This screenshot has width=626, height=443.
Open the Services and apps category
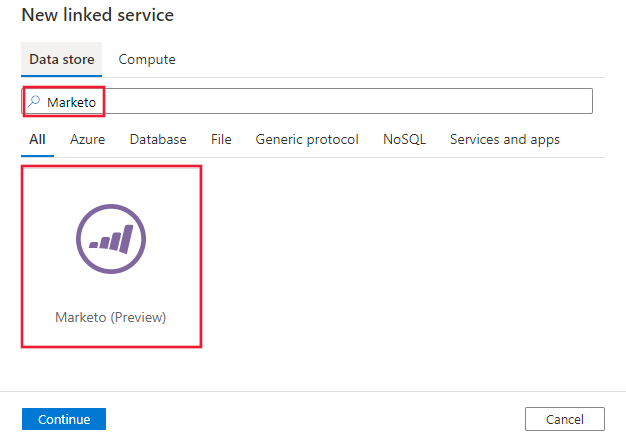pyautogui.click(x=505, y=139)
